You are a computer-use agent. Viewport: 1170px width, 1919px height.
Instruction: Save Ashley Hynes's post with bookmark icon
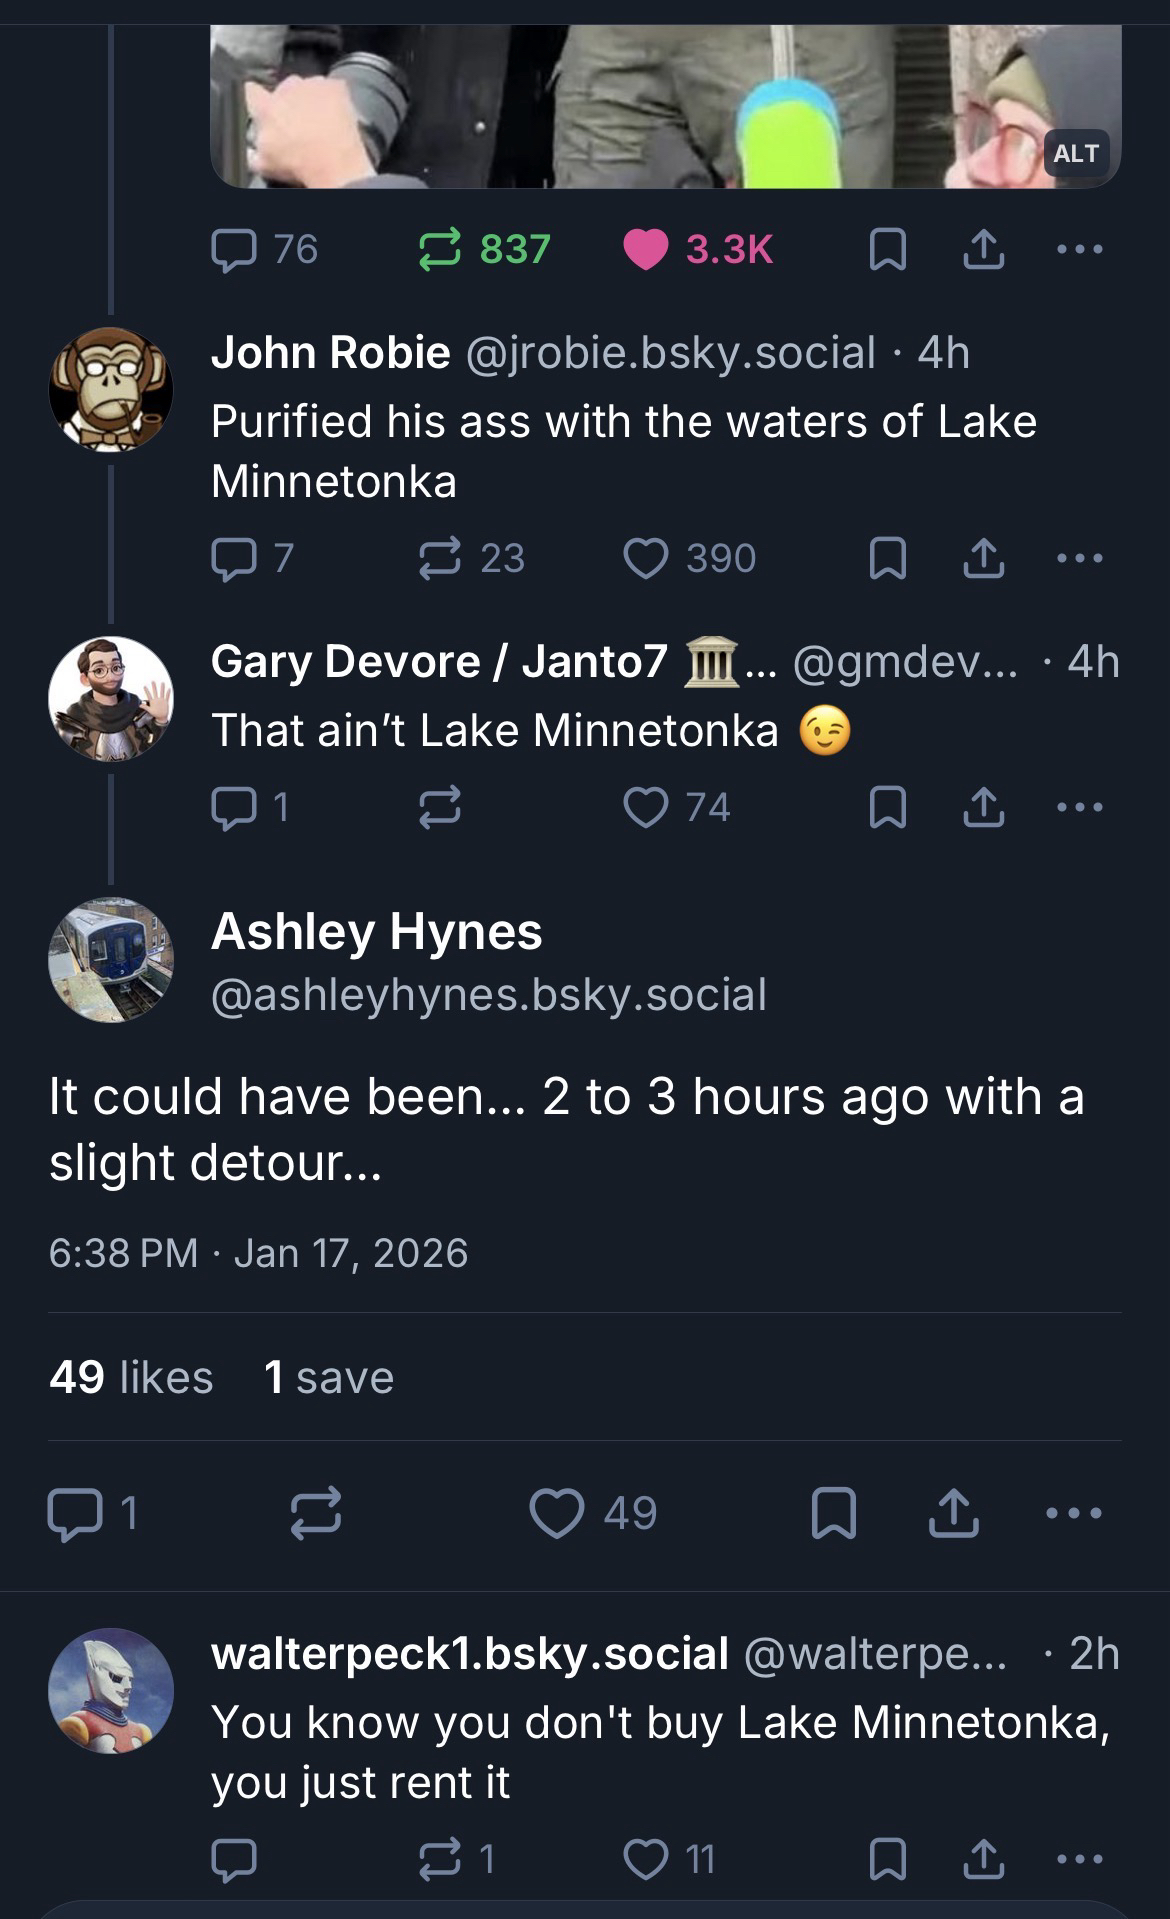click(x=833, y=1512)
